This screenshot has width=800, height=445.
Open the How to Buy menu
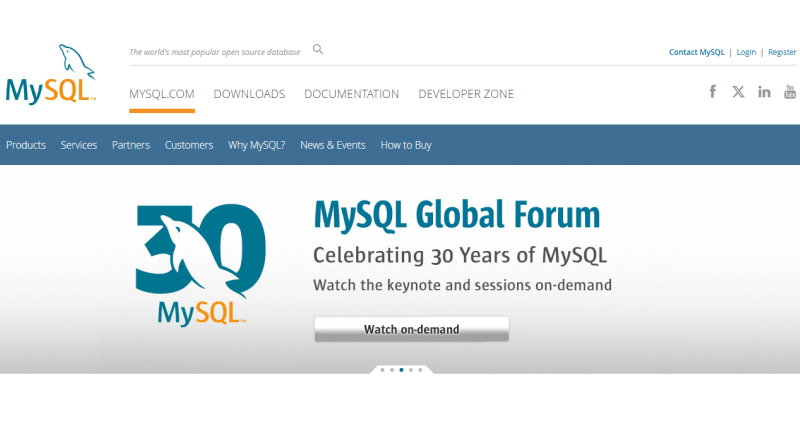pyautogui.click(x=406, y=145)
